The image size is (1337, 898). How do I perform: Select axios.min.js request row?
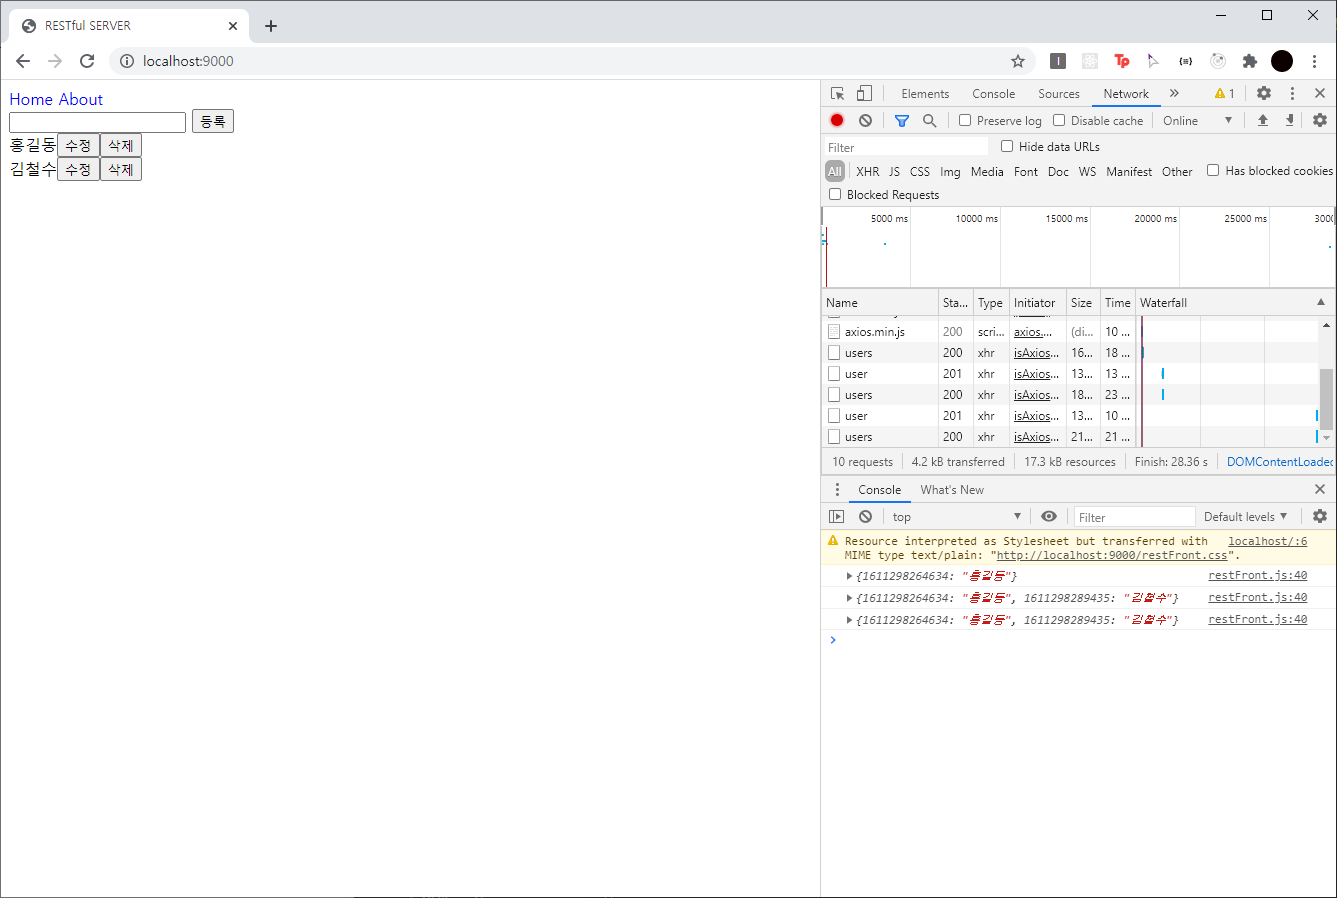point(1070,332)
